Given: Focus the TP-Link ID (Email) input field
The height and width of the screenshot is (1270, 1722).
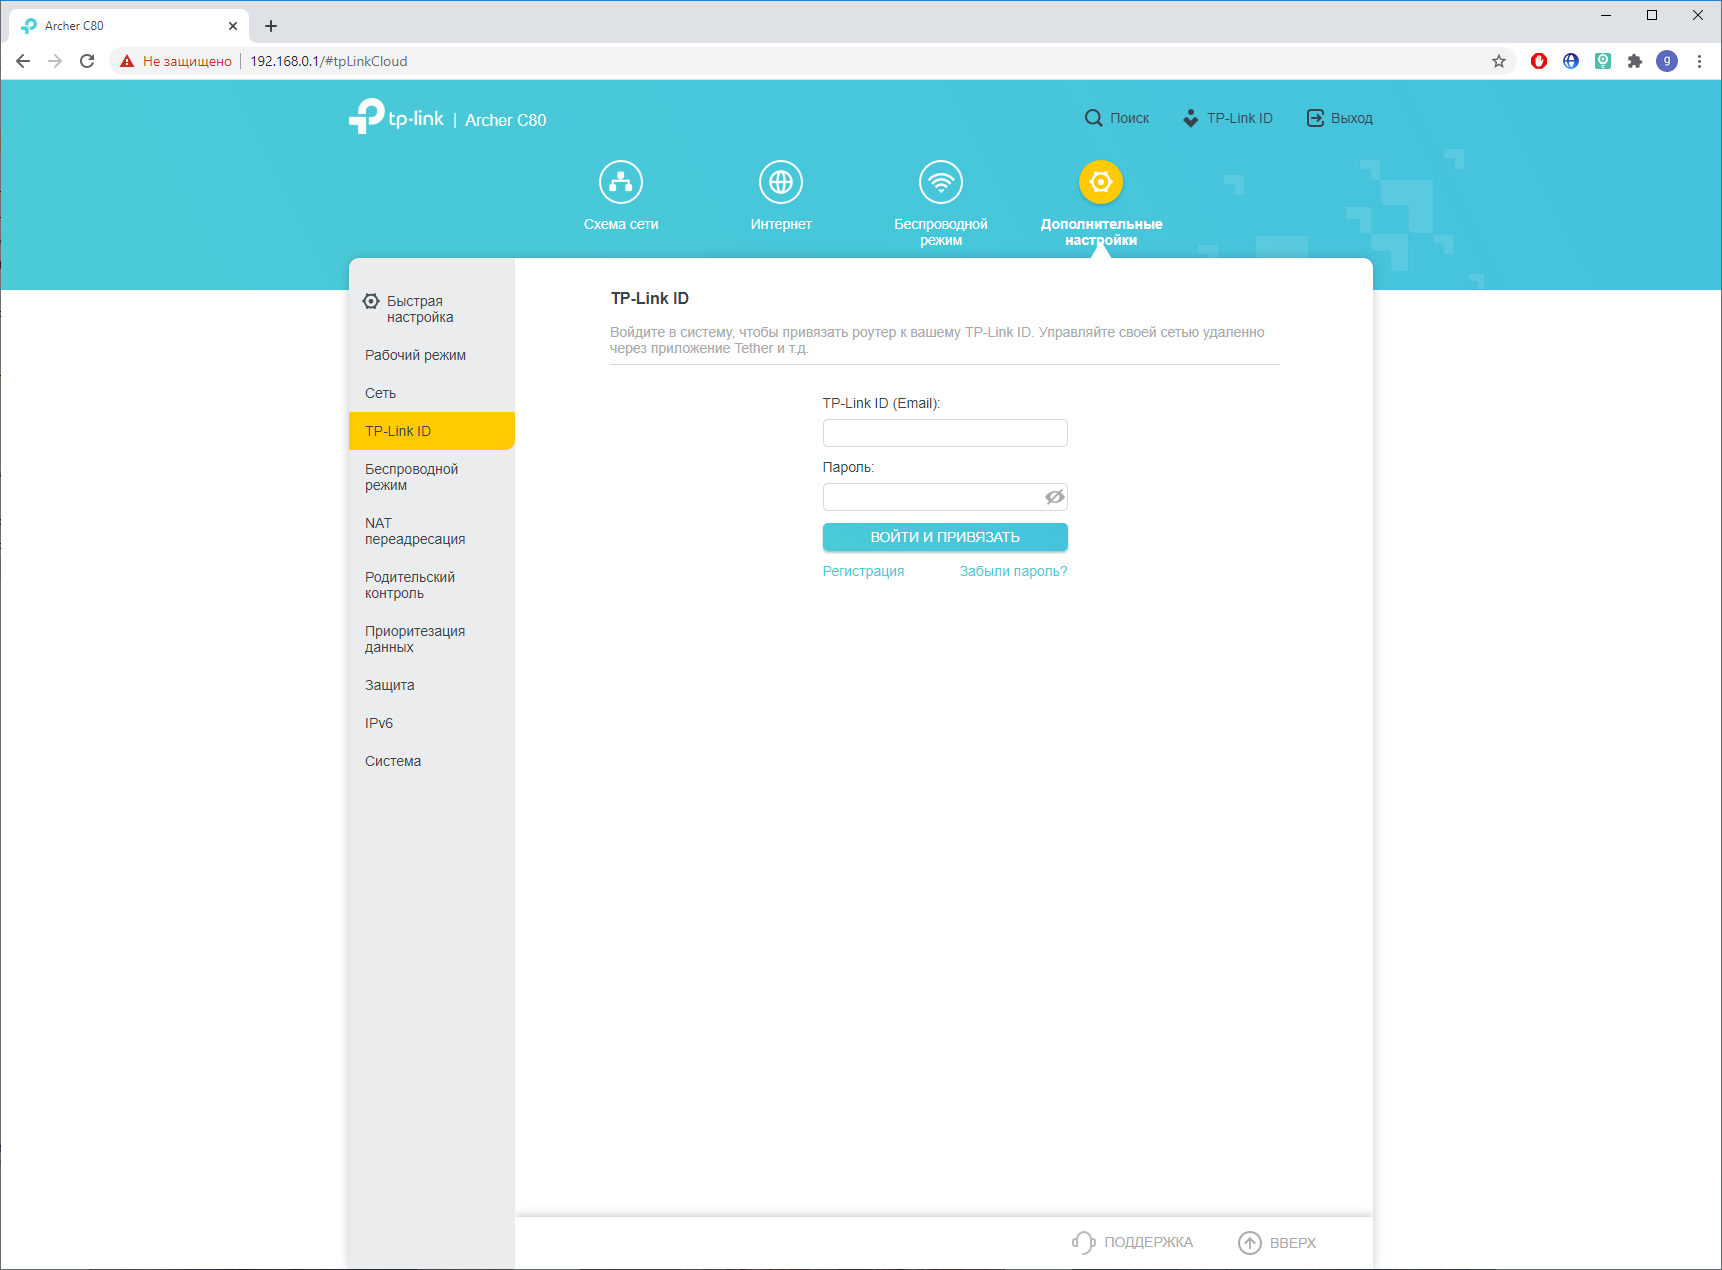Looking at the screenshot, I should click(944, 433).
